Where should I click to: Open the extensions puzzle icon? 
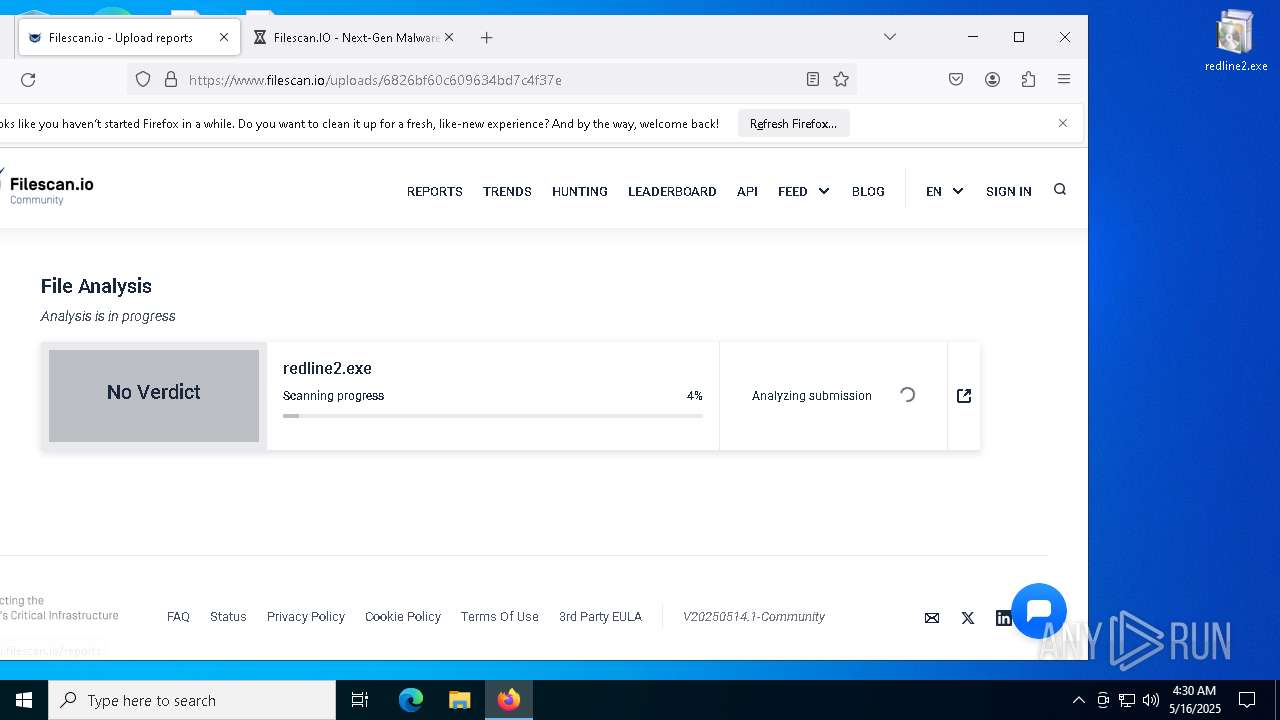(x=1028, y=79)
